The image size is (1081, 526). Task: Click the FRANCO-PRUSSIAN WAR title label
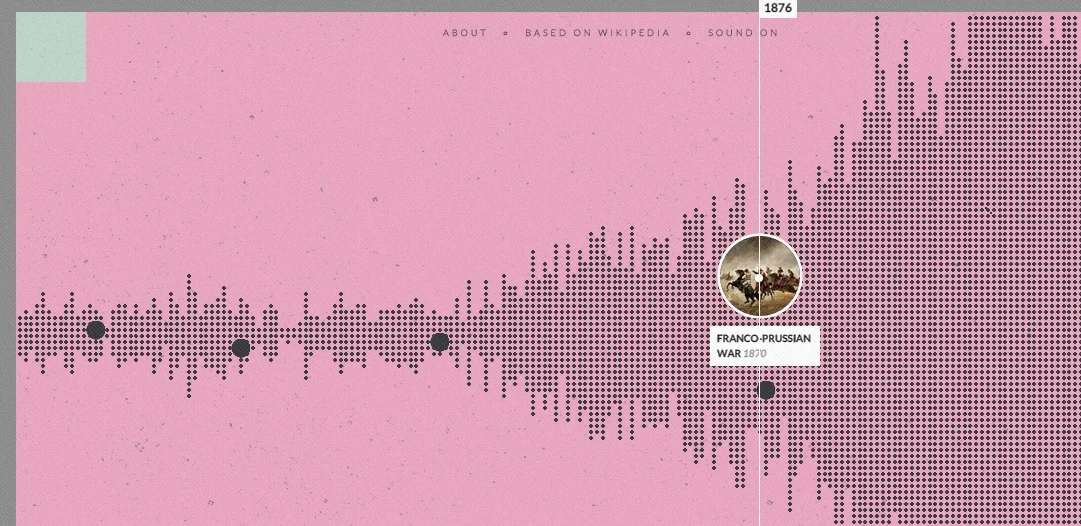tap(764, 345)
